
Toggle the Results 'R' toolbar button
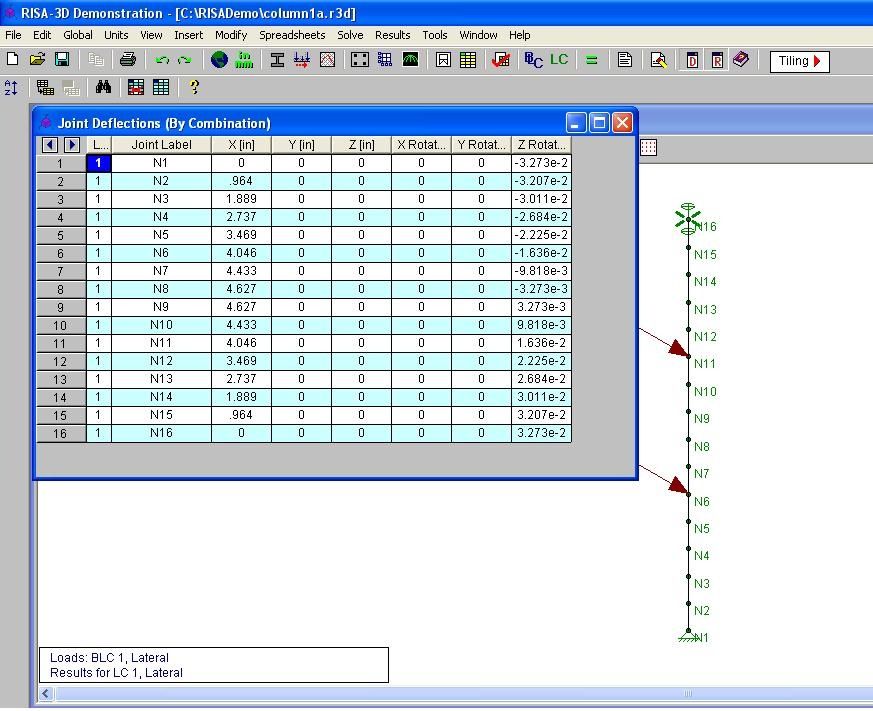click(x=717, y=60)
